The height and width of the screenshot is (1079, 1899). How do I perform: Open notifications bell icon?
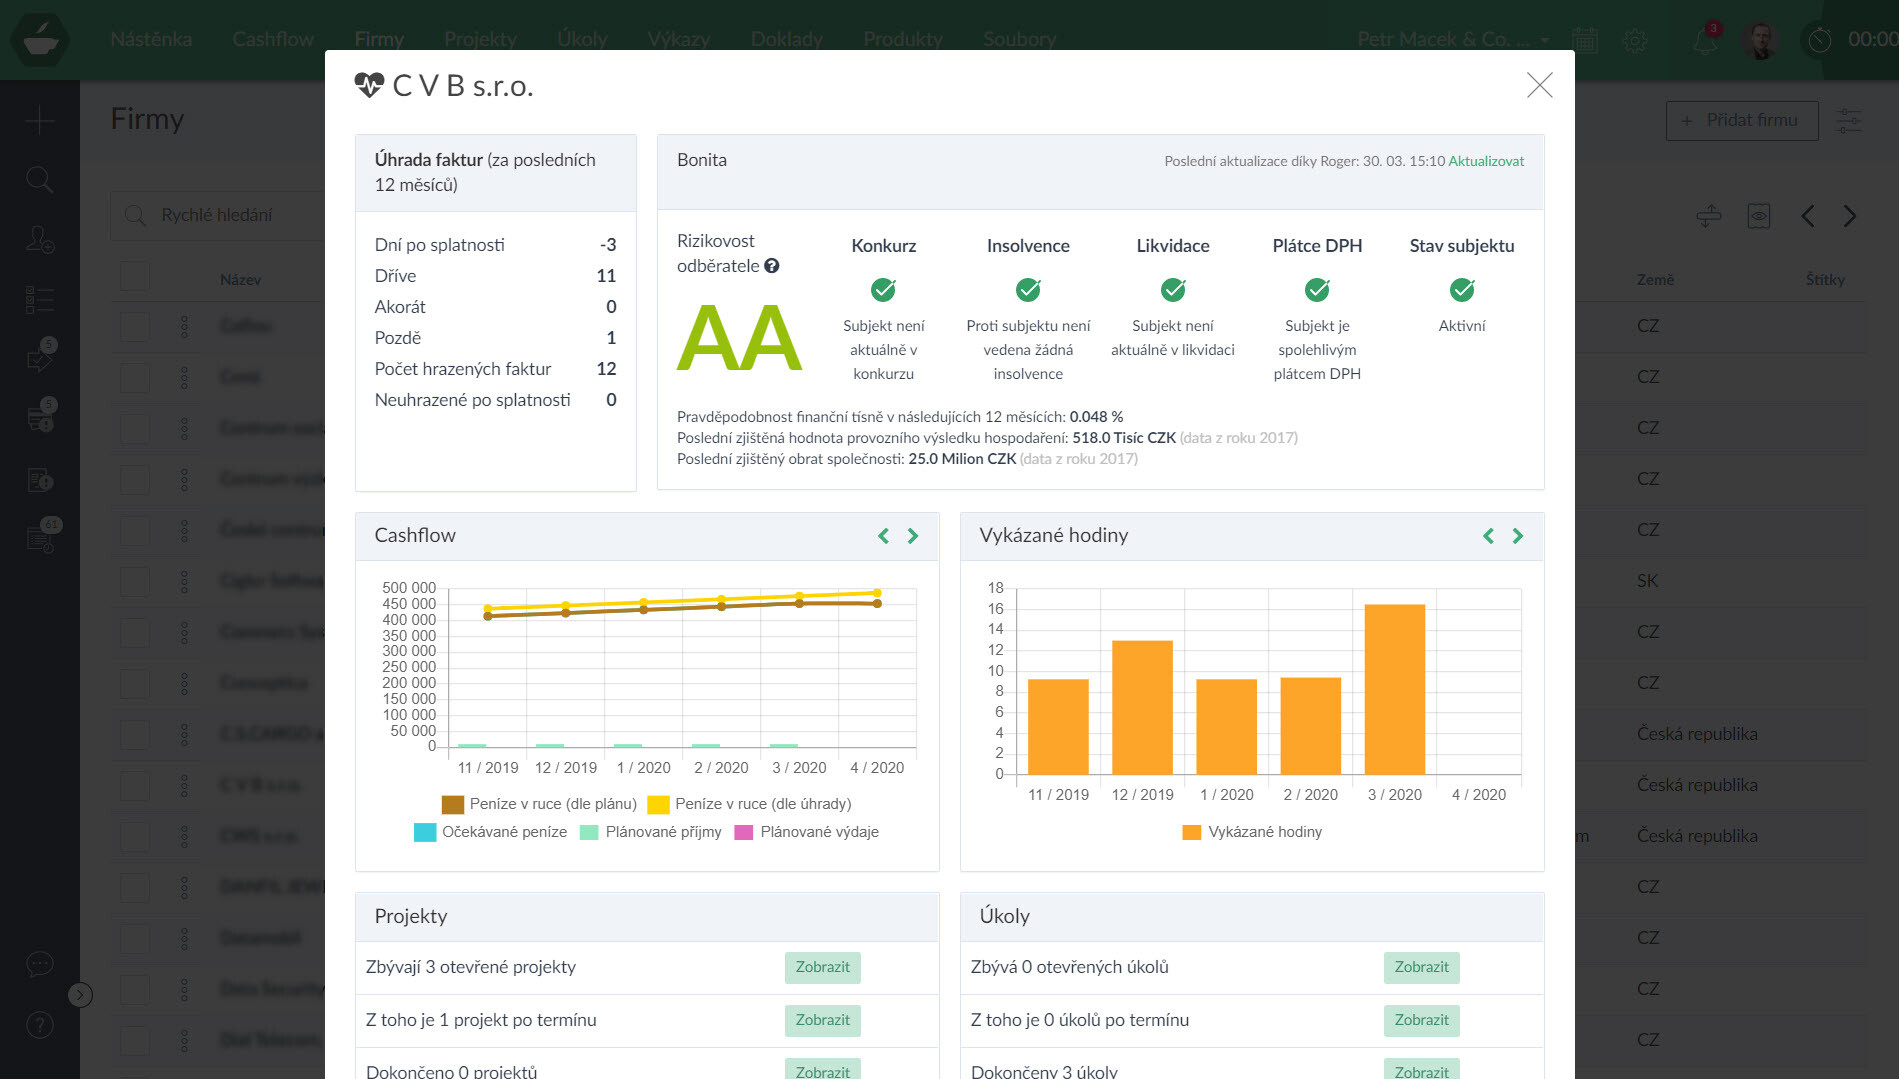(x=1705, y=40)
